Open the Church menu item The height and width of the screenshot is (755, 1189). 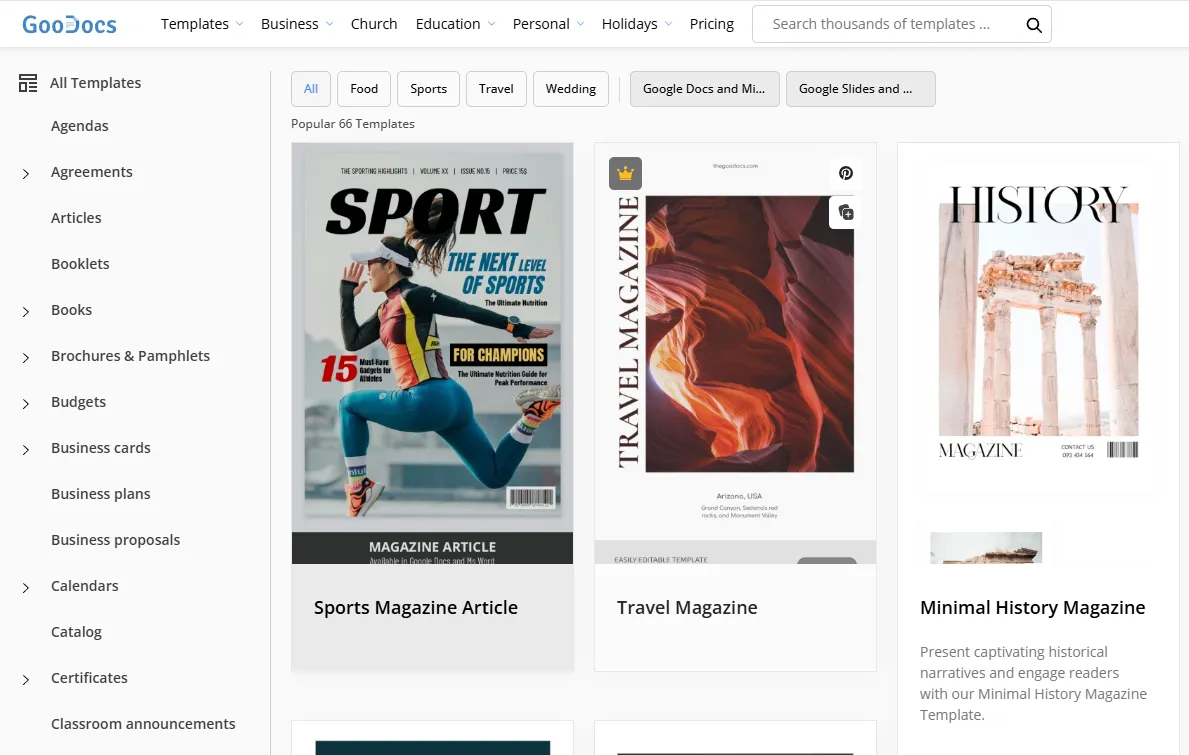pyautogui.click(x=374, y=24)
